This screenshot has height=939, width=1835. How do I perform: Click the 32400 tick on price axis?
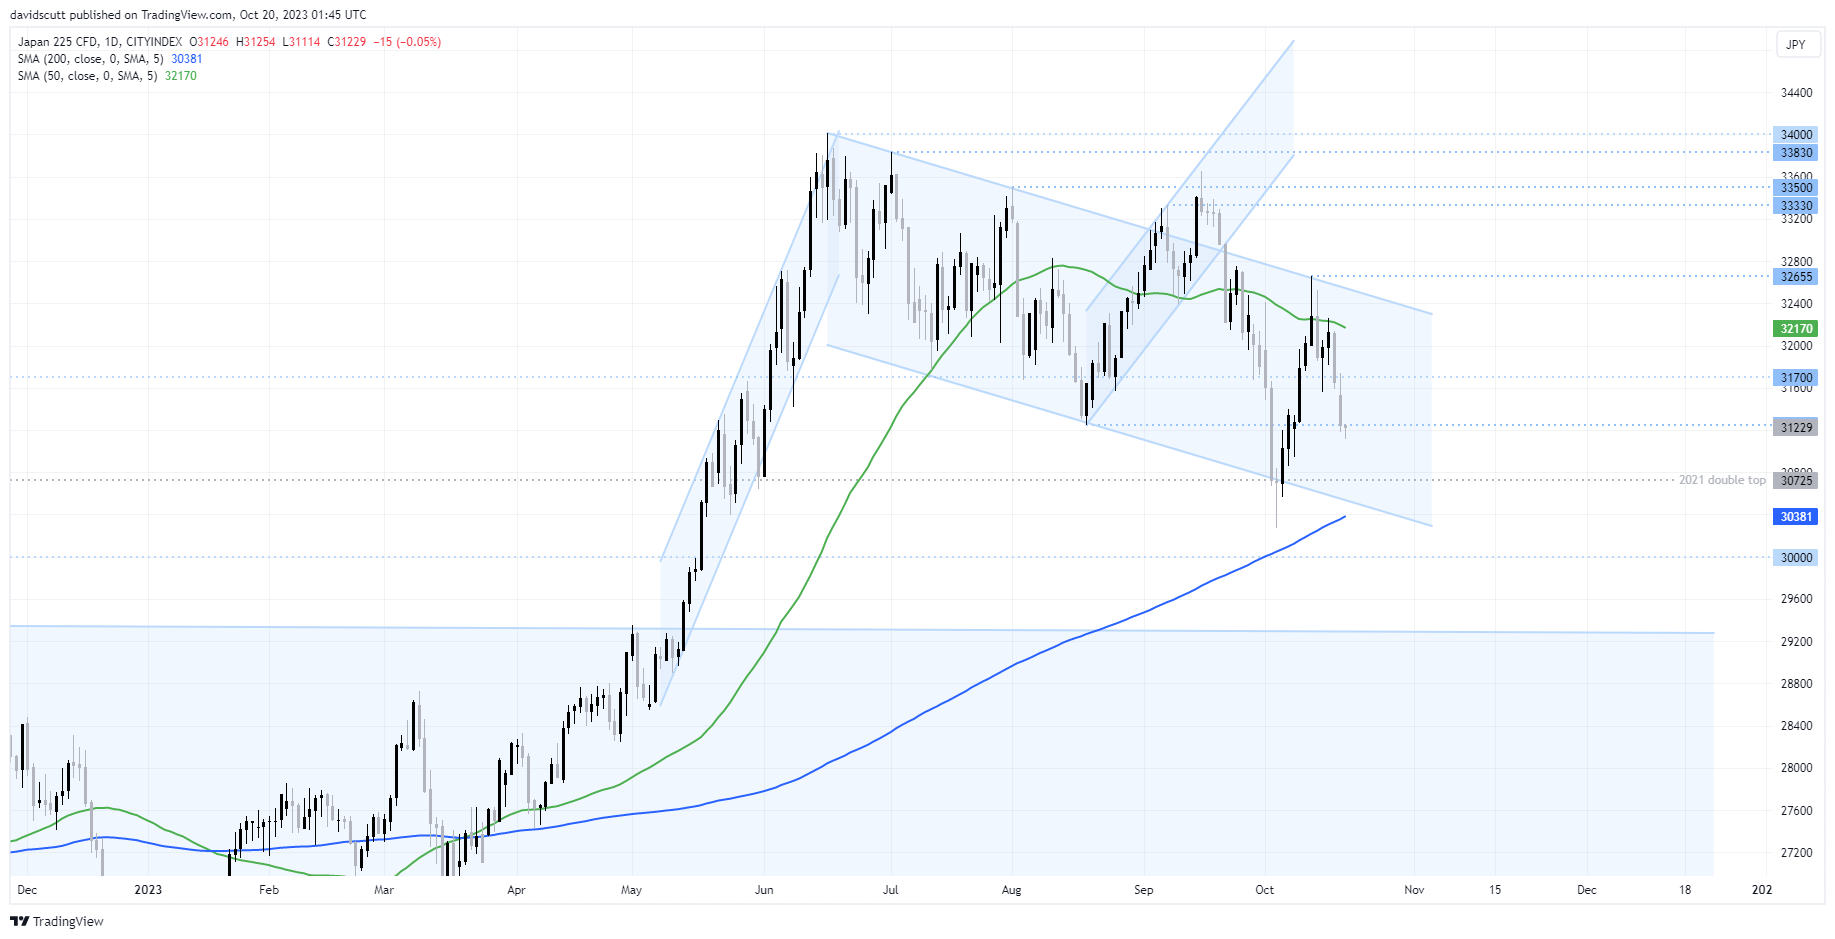(x=1796, y=304)
